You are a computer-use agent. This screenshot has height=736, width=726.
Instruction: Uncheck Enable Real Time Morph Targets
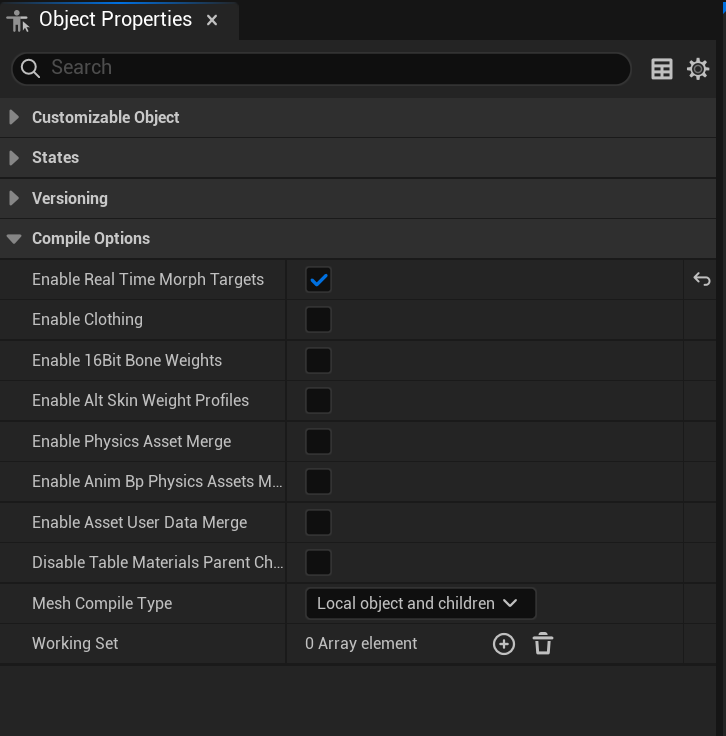coord(318,280)
